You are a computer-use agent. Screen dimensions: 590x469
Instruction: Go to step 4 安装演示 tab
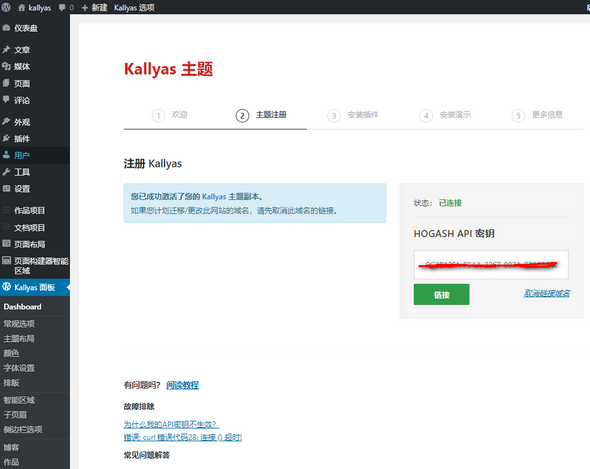[x=445, y=115]
